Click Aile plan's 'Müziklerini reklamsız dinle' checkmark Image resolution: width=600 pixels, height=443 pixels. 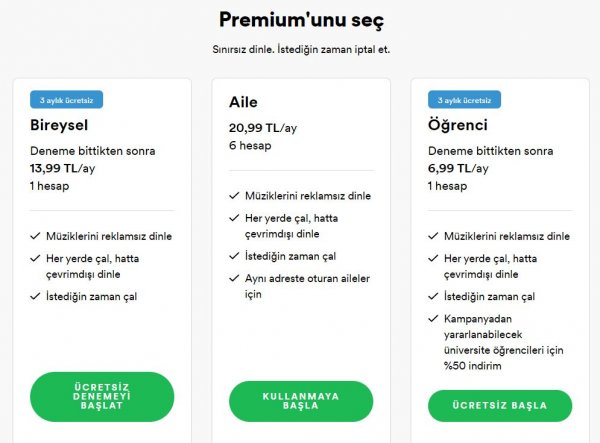[x=234, y=196]
